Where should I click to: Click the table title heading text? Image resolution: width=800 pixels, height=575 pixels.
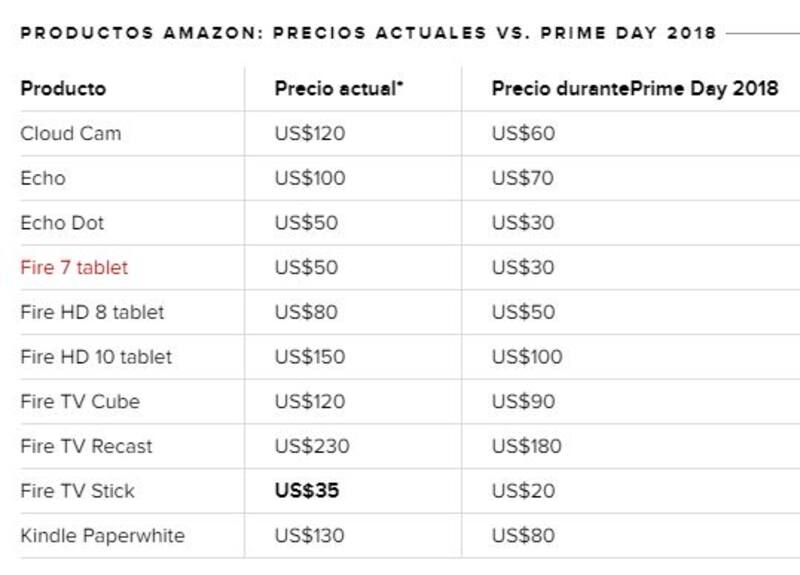click(x=368, y=33)
